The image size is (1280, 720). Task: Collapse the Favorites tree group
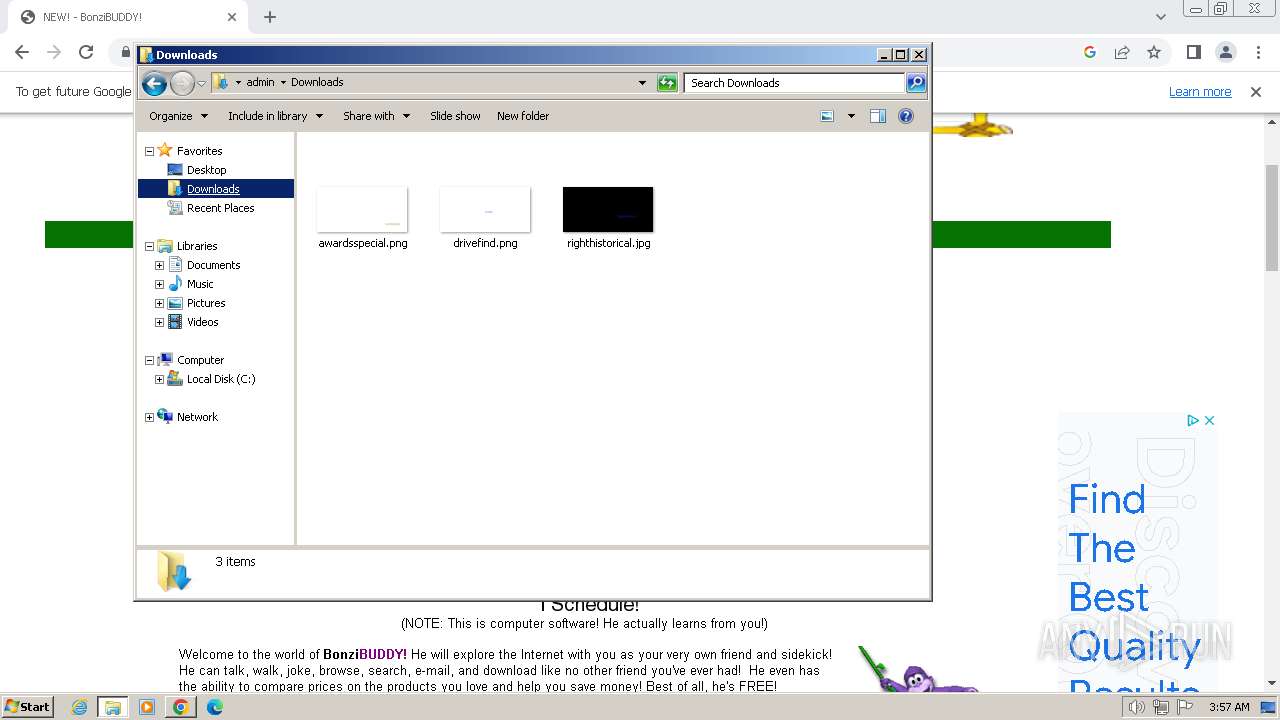click(149, 151)
